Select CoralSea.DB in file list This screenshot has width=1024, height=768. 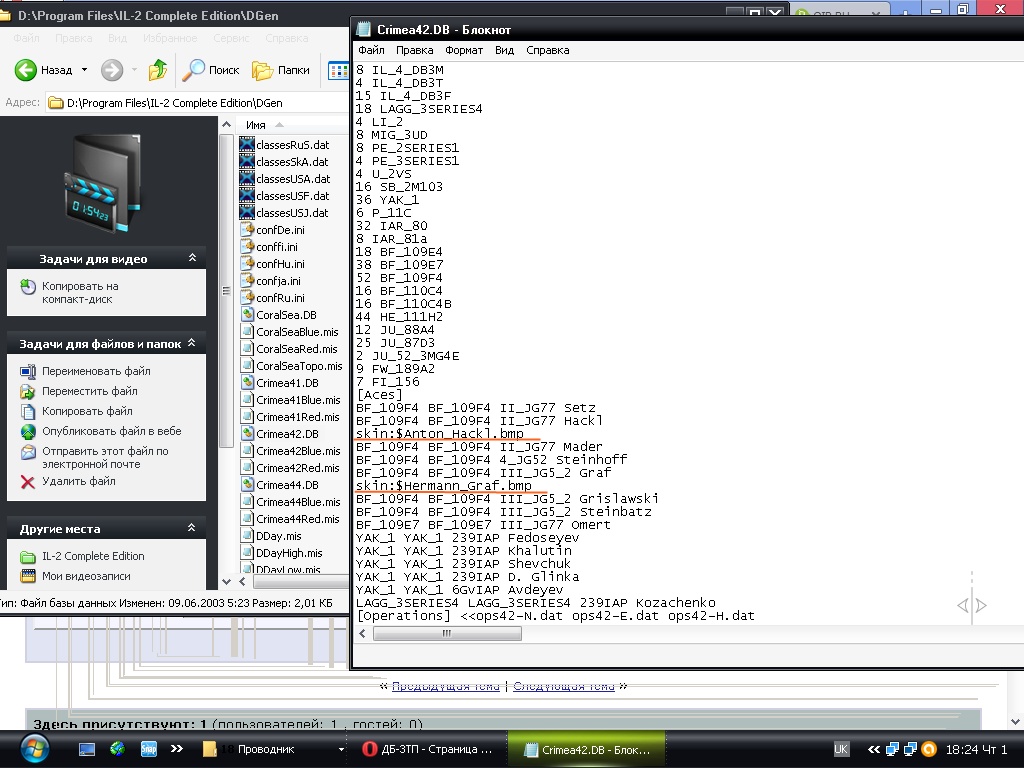285,315
